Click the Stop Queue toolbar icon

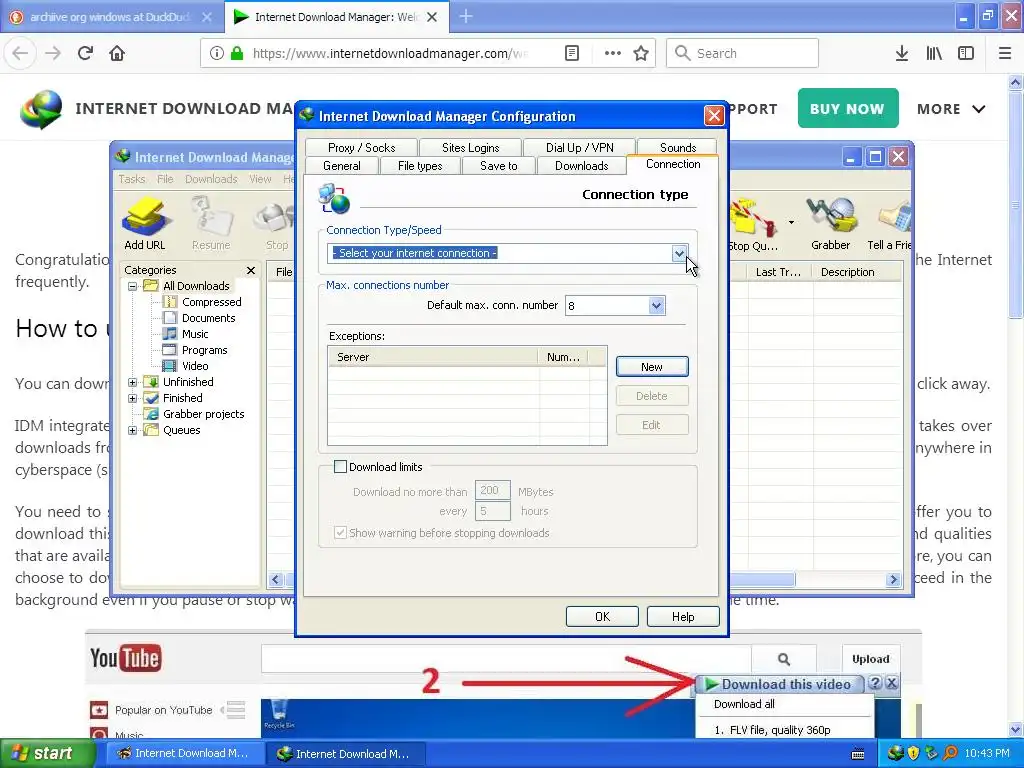[x=753, y=225]
